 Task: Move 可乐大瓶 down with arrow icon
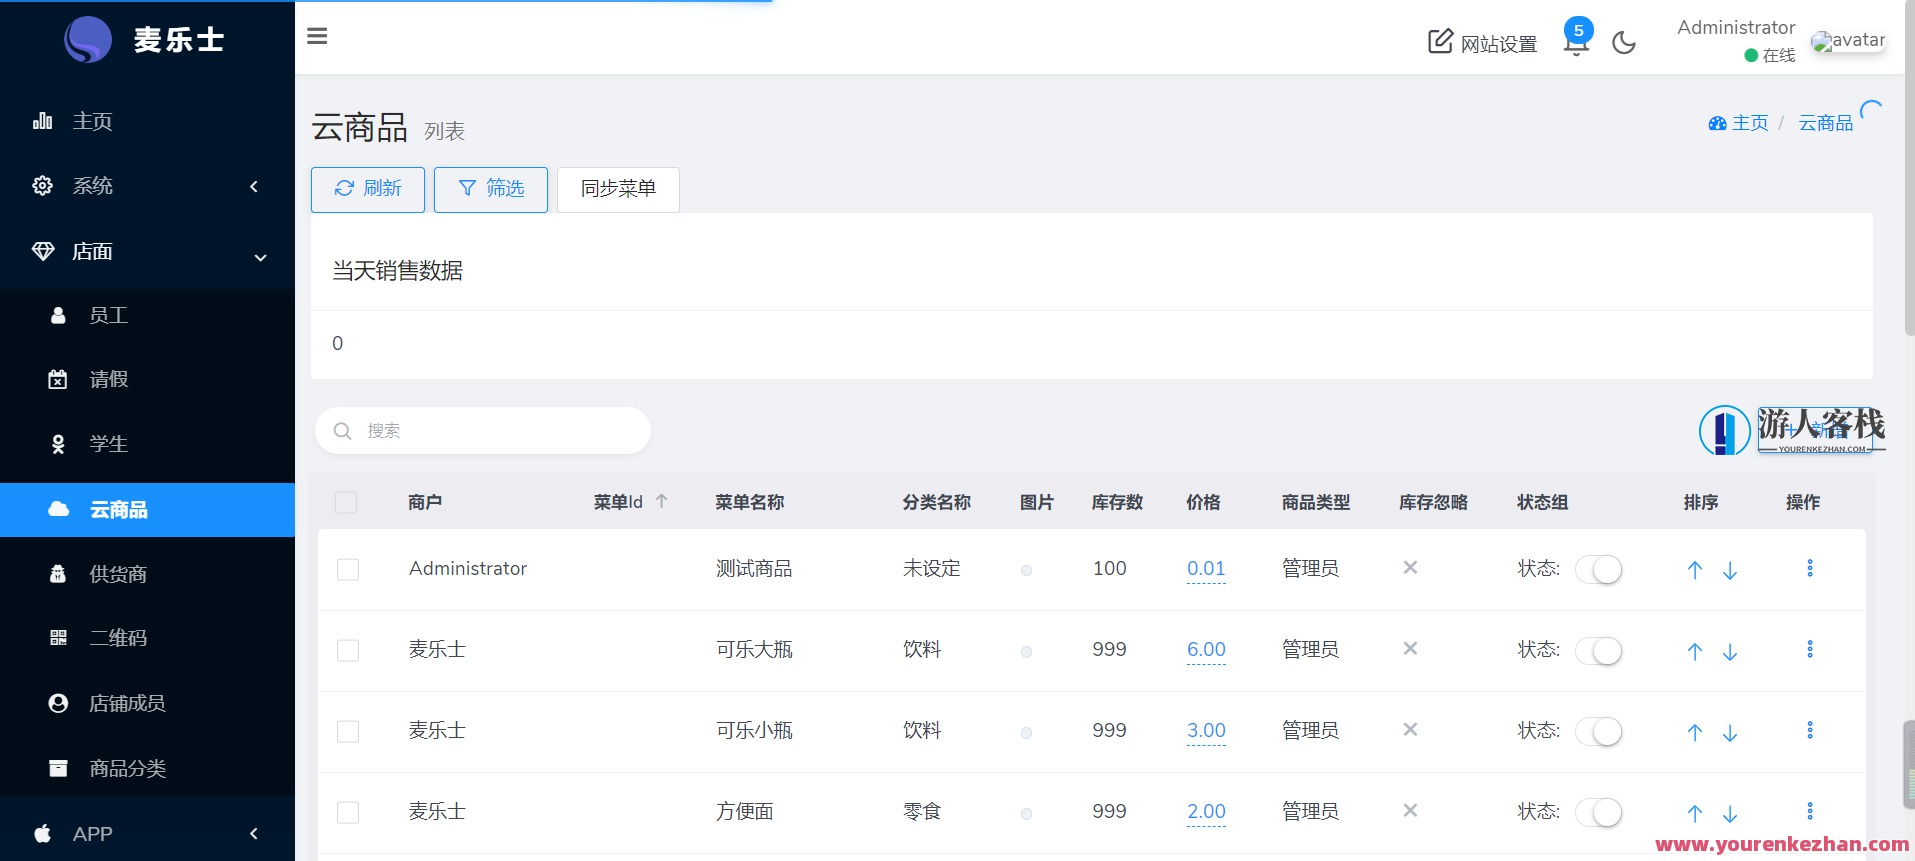tap(1730, 652)
